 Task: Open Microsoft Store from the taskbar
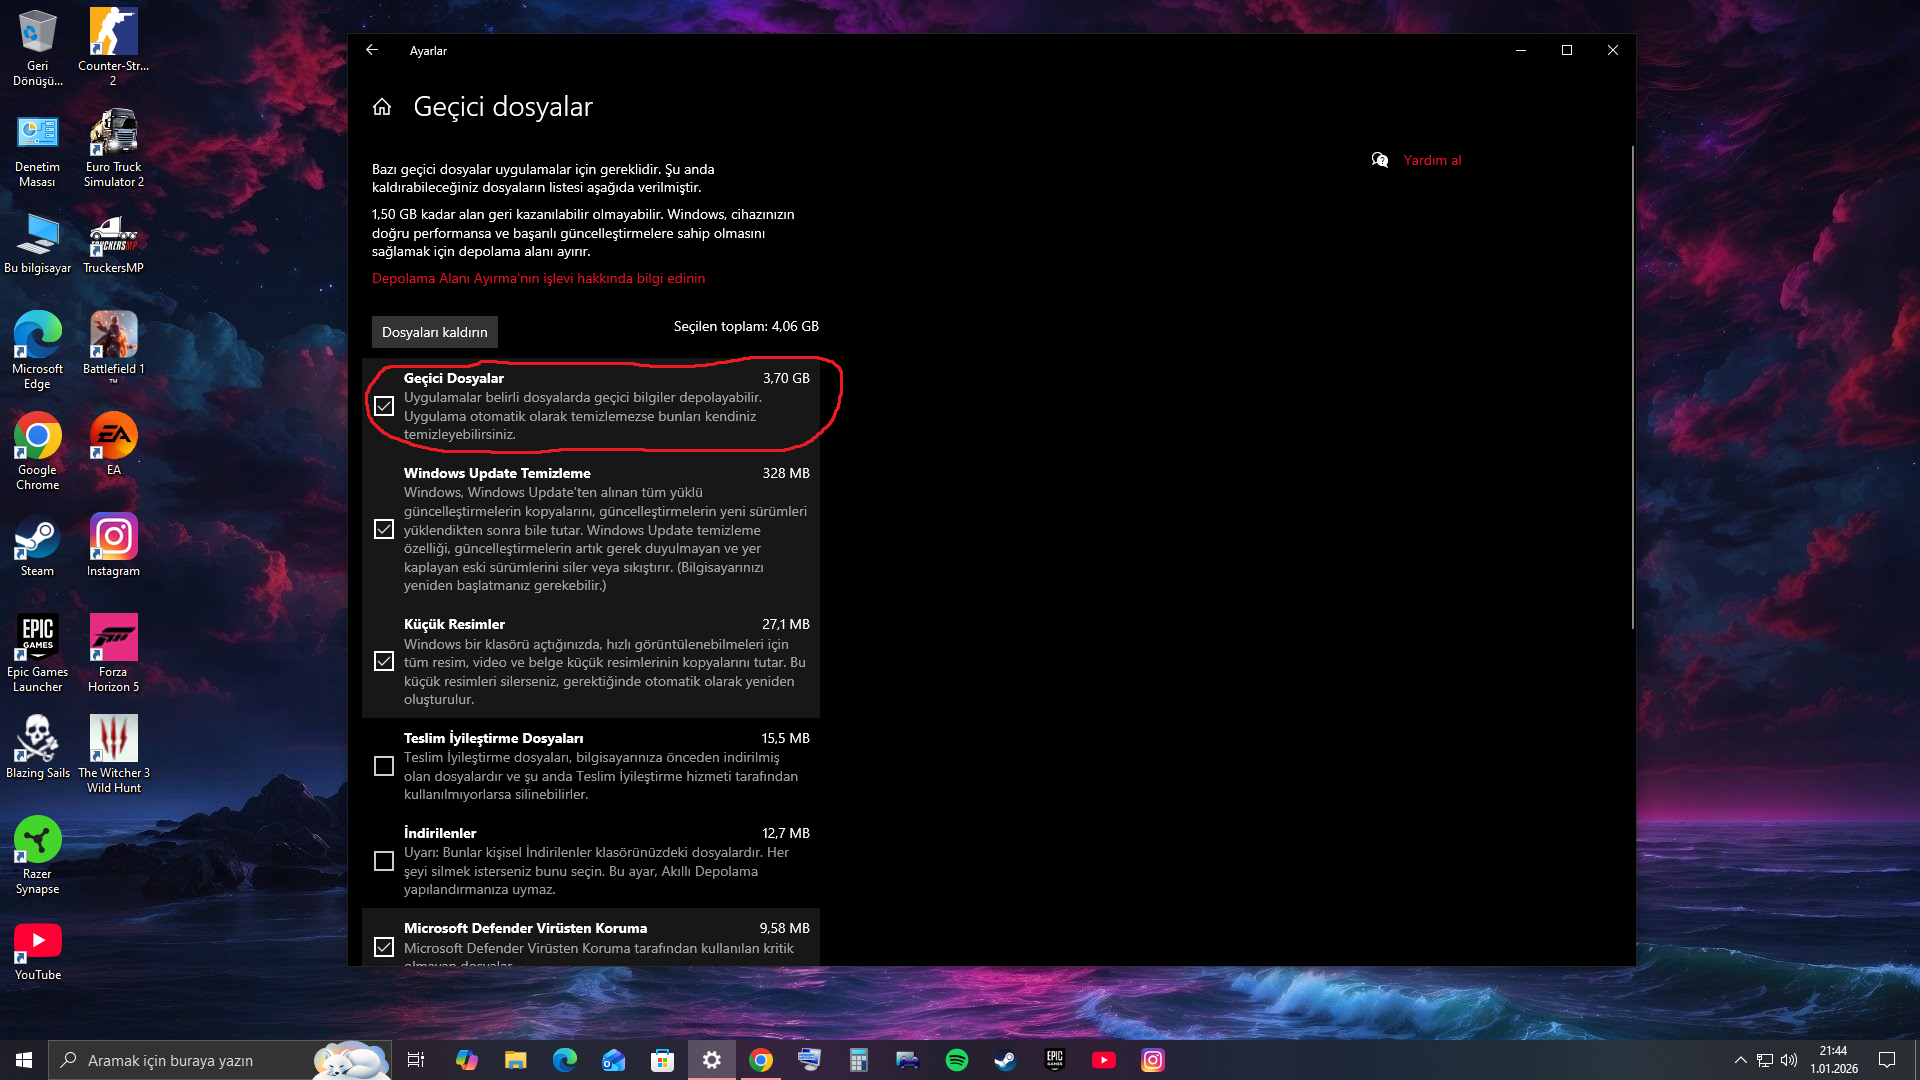click(662, 1060)
